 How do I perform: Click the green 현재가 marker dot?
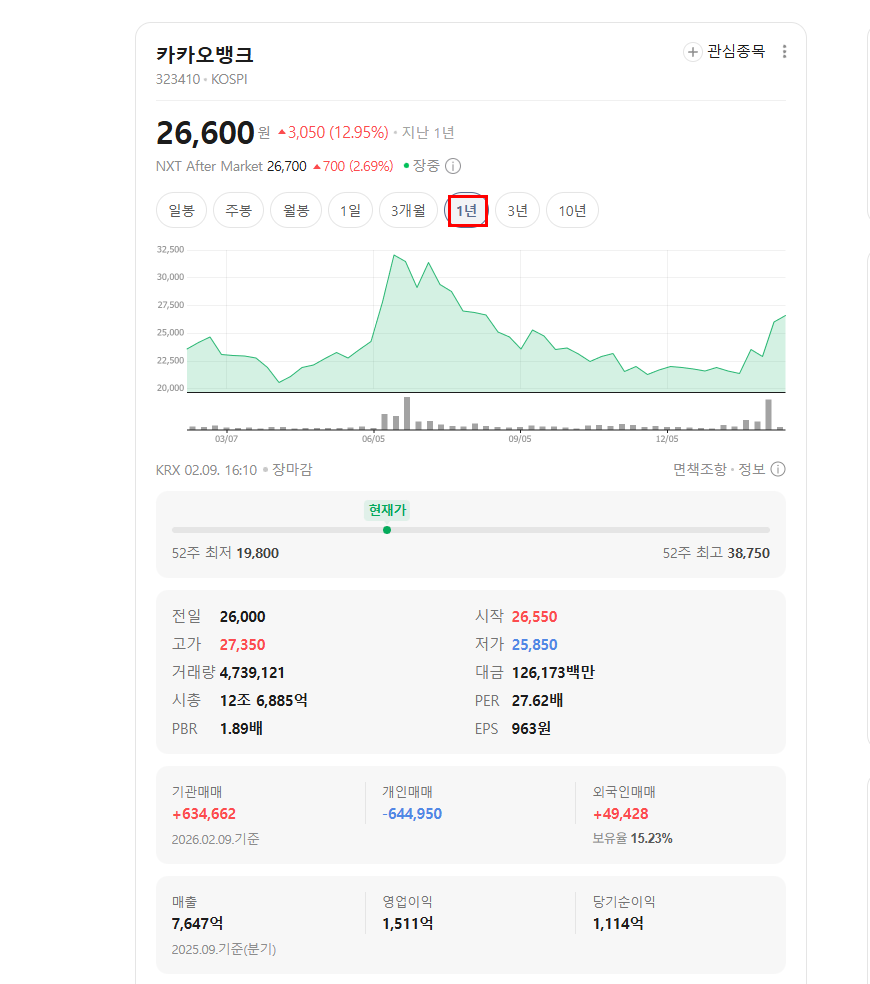click(387, 530)
